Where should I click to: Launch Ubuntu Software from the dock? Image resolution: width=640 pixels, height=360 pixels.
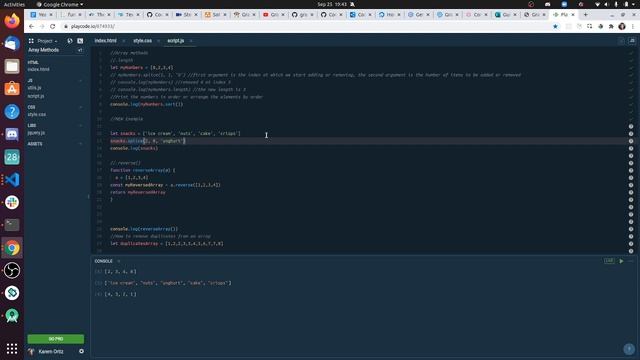pyautogui.click(x=12, y=89)
